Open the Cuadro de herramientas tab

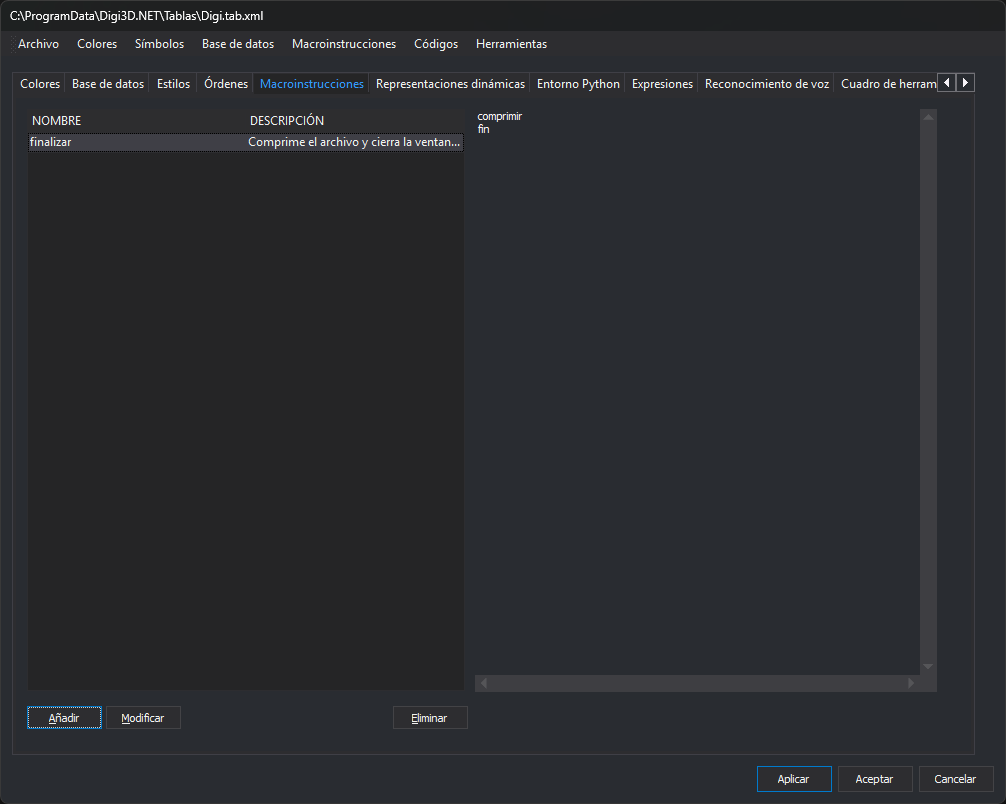888,84
